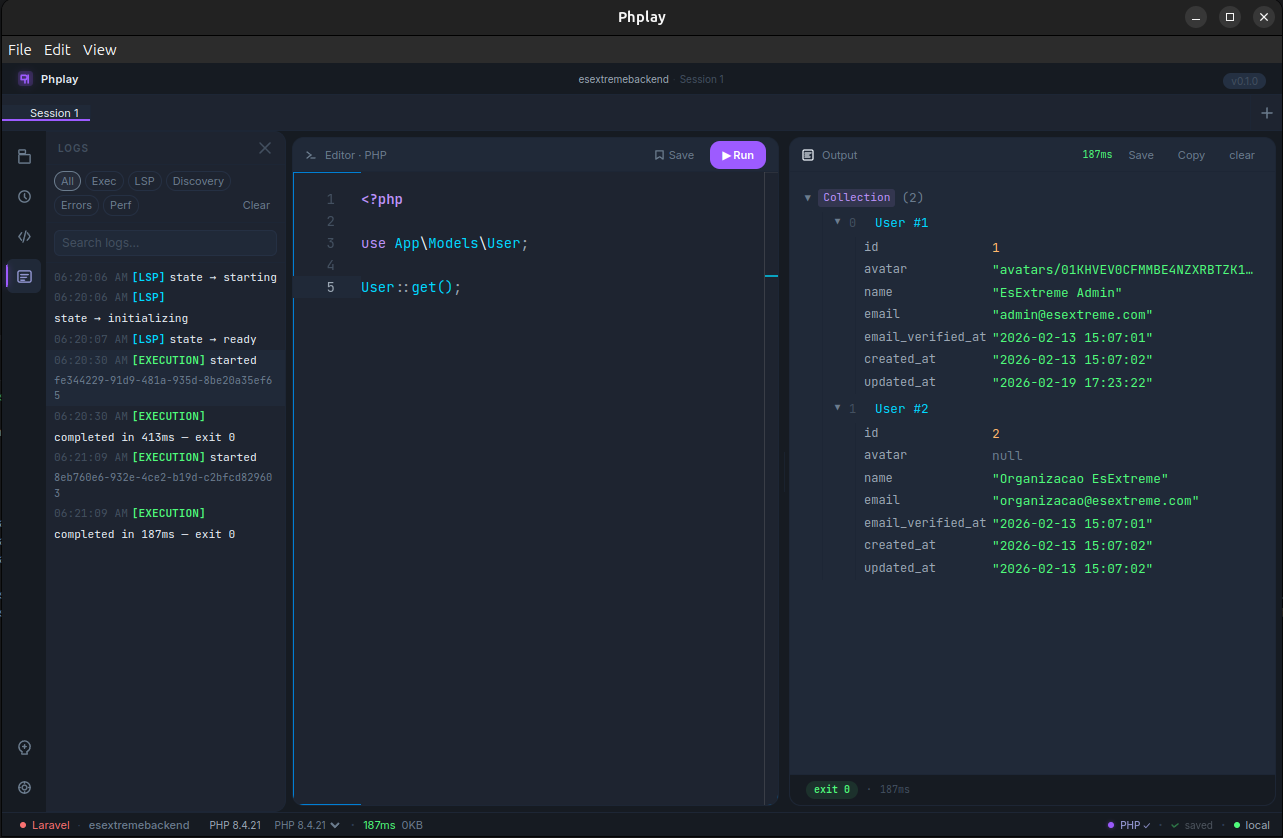Click line number 4 in the gutter
Viewport: 1283px width, 838px height.
click(330, 265)
